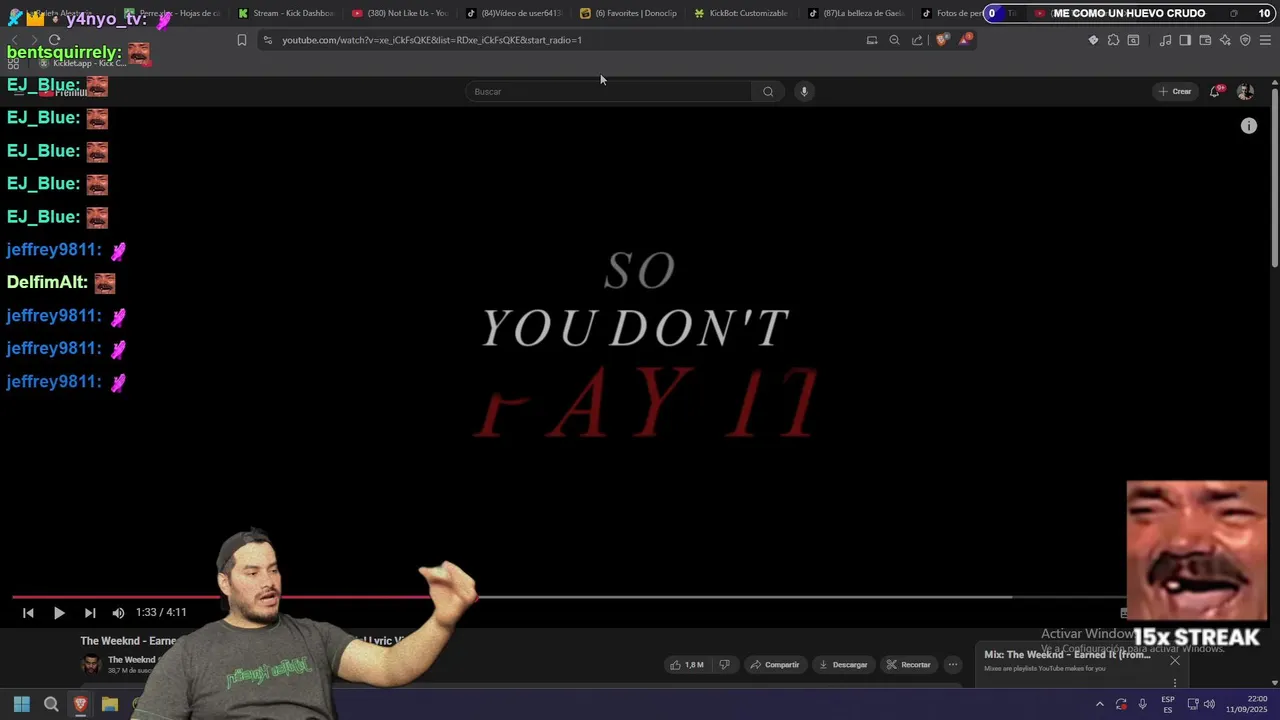Switch to Video de user TikTok tab
This screenshot has height=720, width=1280.
click(x=514, y=13)
